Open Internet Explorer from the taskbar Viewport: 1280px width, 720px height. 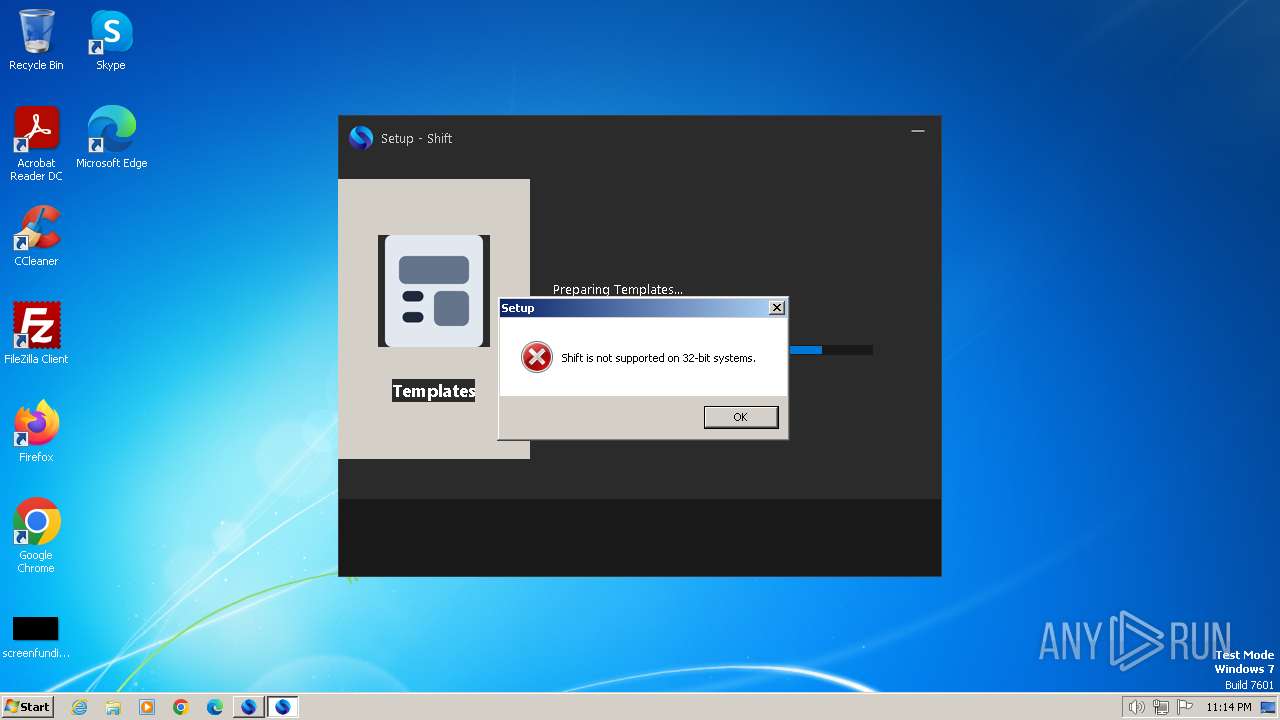tap(79, 707)
